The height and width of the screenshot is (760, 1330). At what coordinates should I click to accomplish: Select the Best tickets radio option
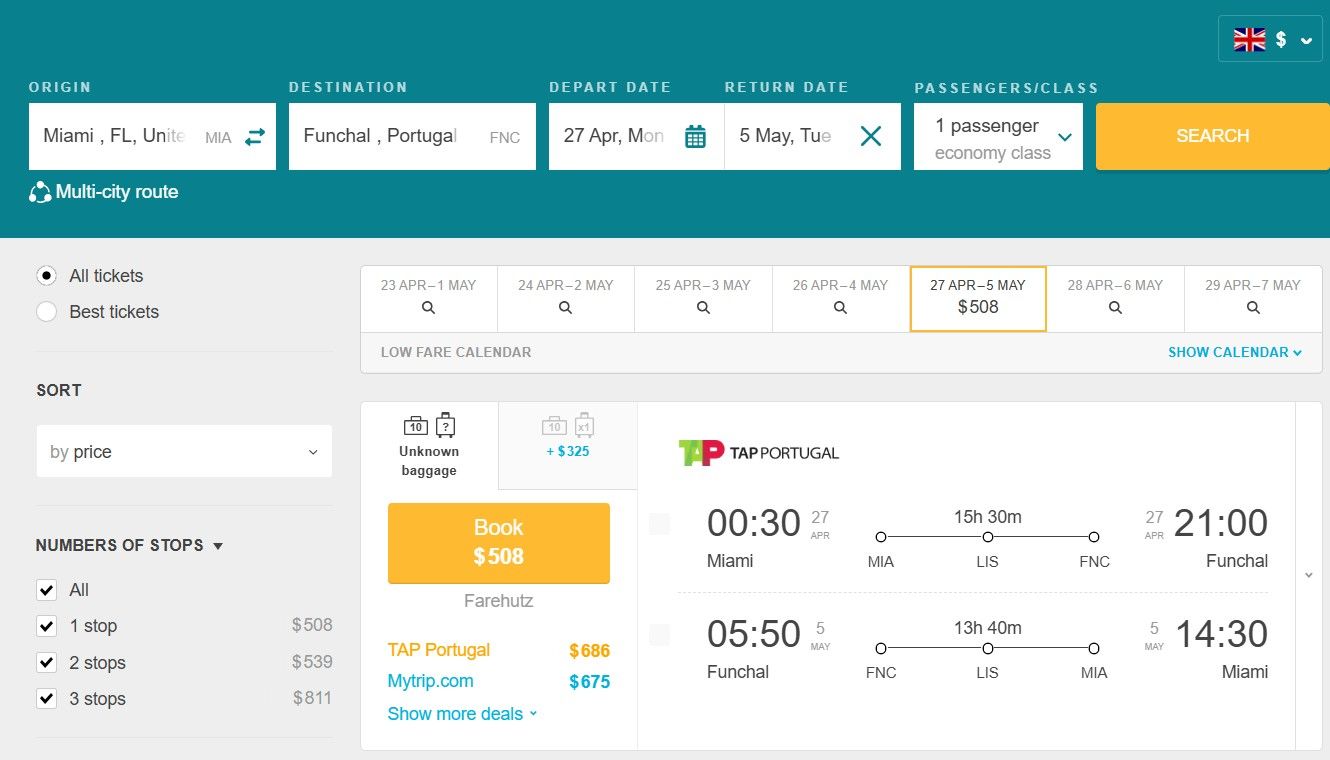[46, 312]
